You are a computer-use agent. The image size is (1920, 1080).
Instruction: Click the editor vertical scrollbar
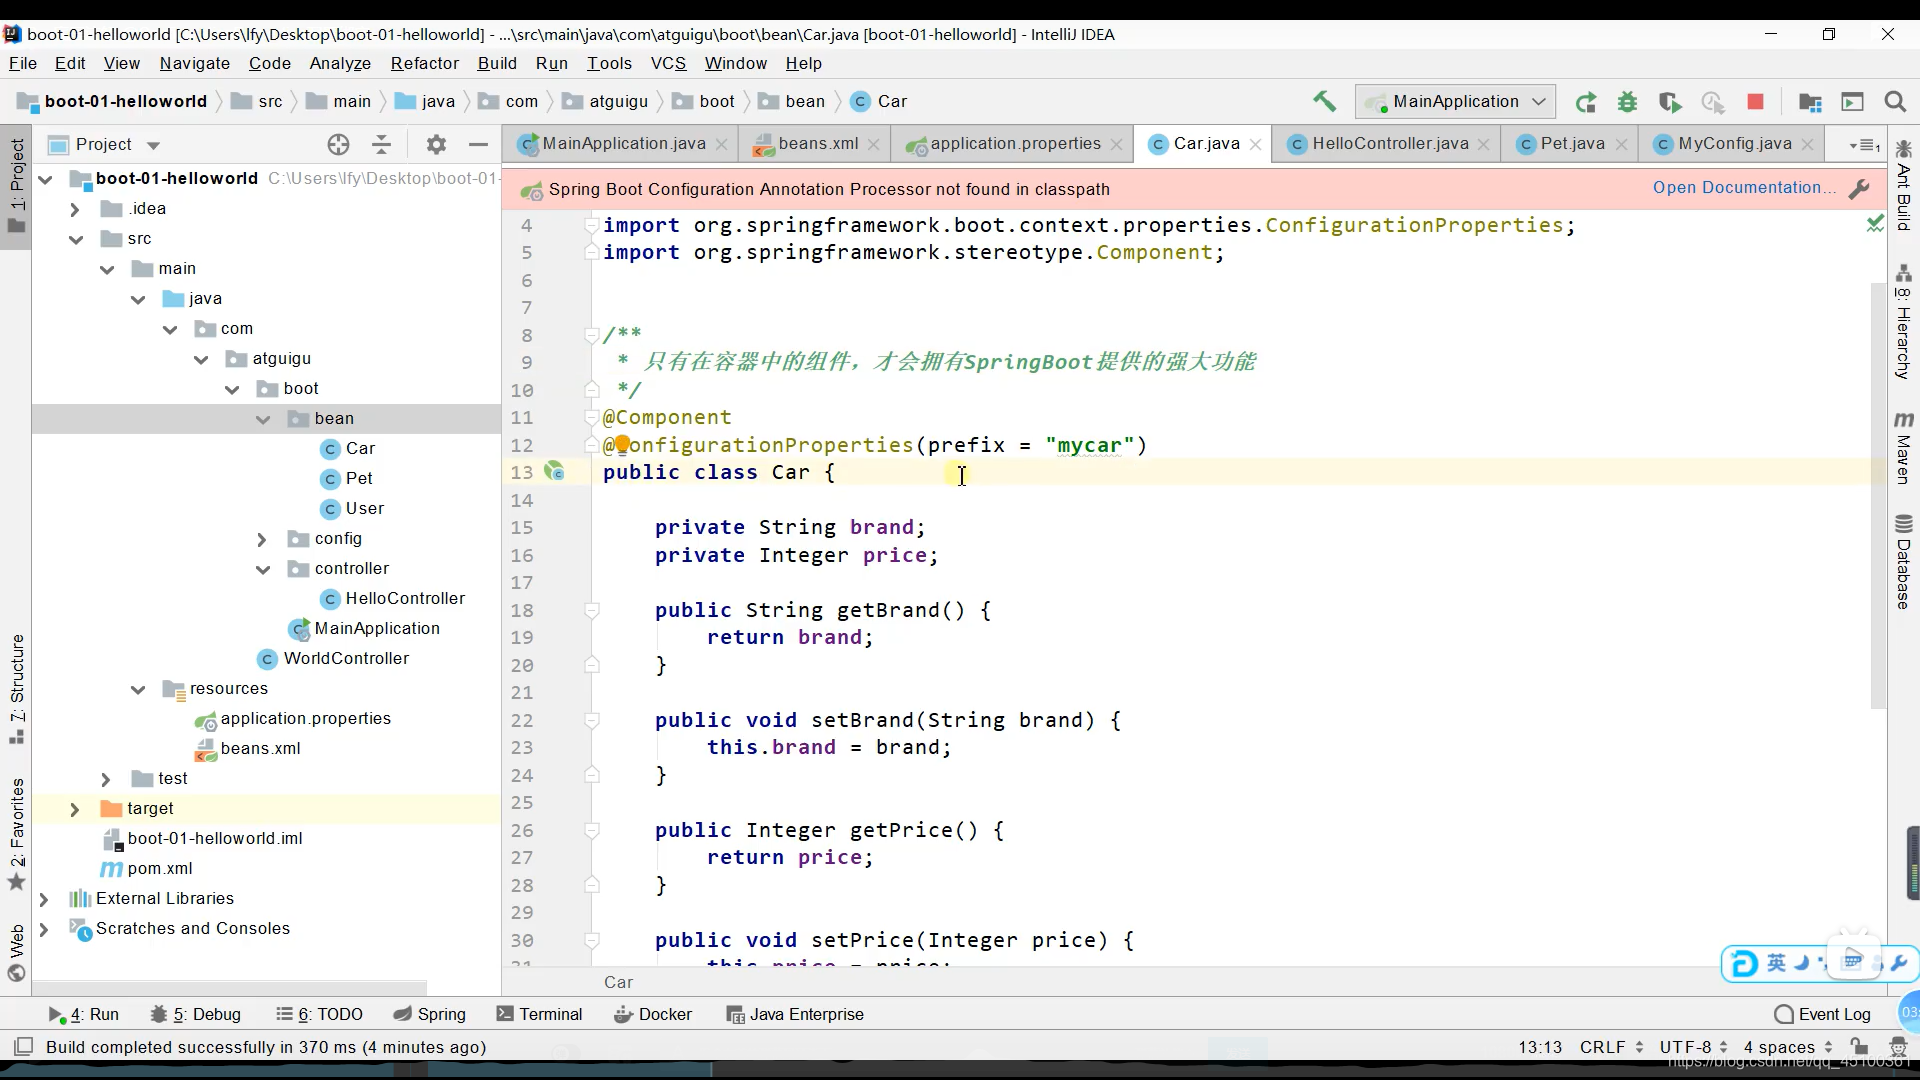tap(1877, 495)
